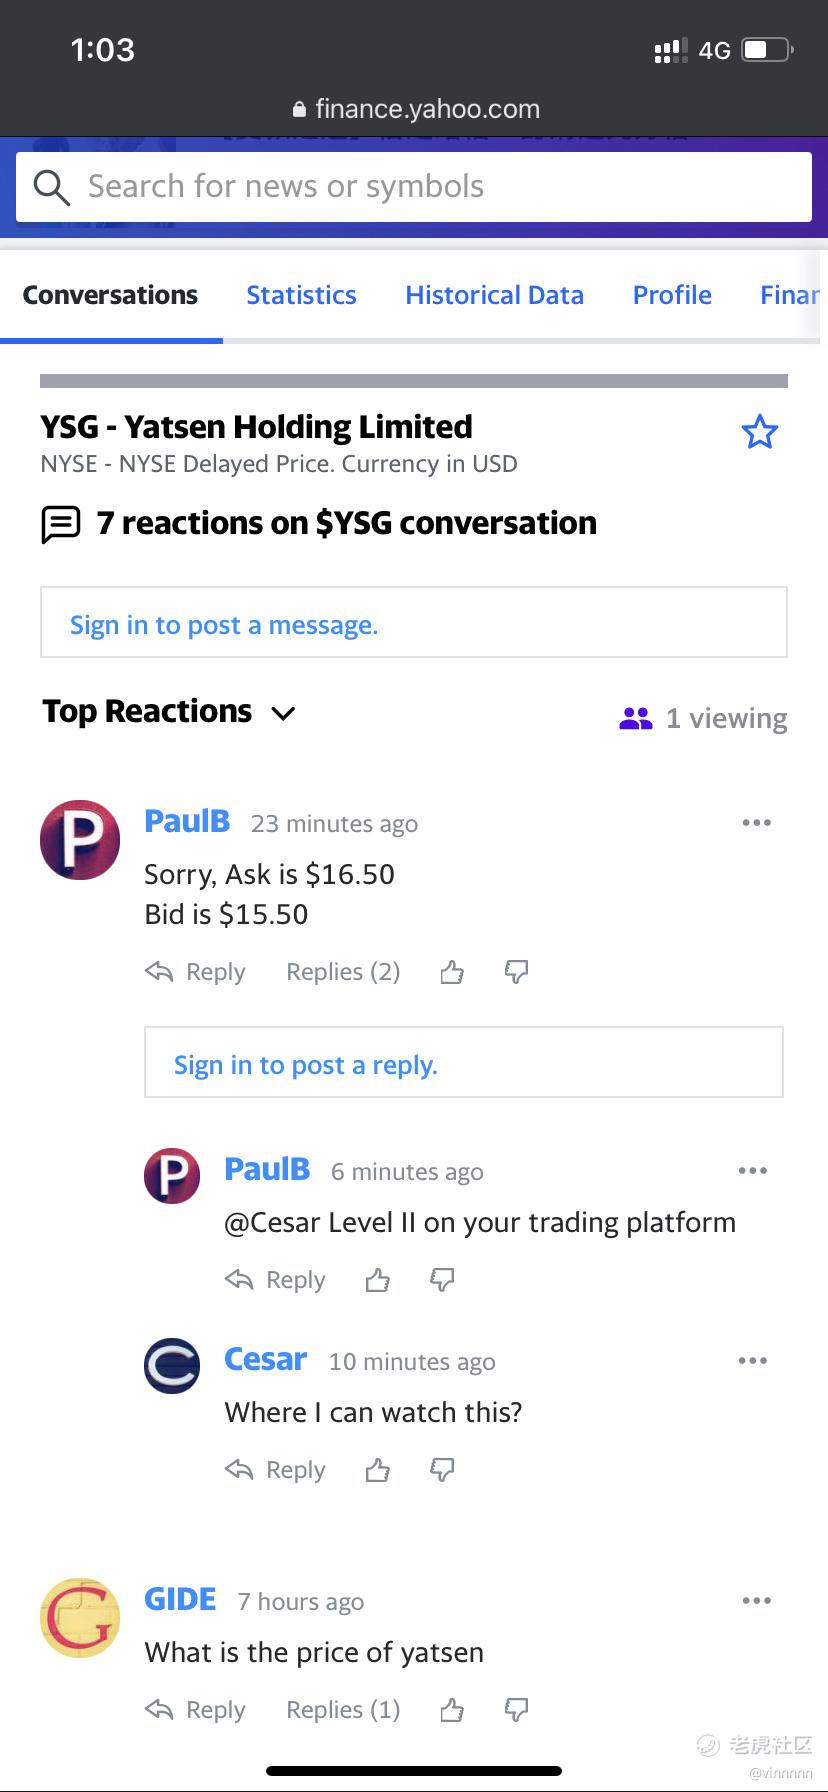The height and width of the screenshot is (1792, 828).
Task: Open more options for PaulB's top comment
Action: coord(757,823)
